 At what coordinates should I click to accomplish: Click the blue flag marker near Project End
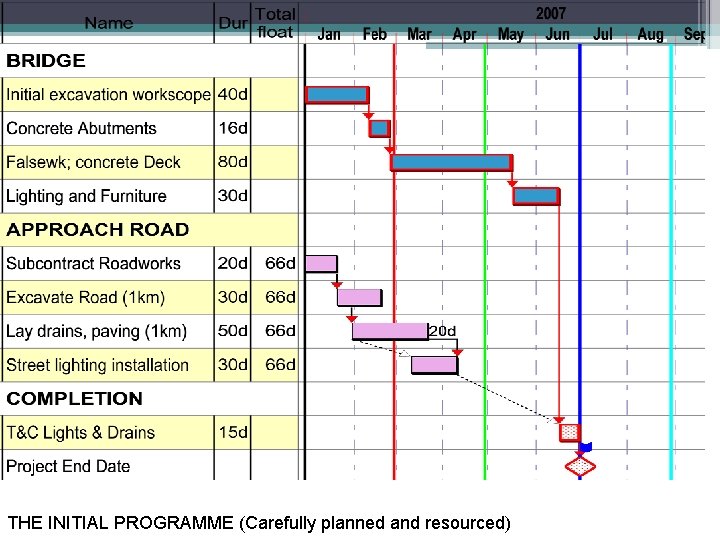coord(586,446)
